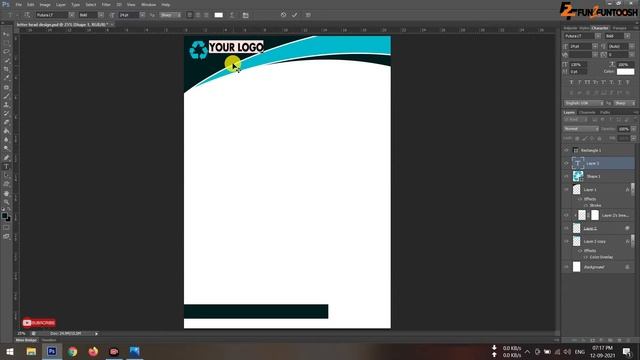The width and height of the screenshot is (640, 360).
Task: Open font family dropdown in options bar
Action: [71, 15]
